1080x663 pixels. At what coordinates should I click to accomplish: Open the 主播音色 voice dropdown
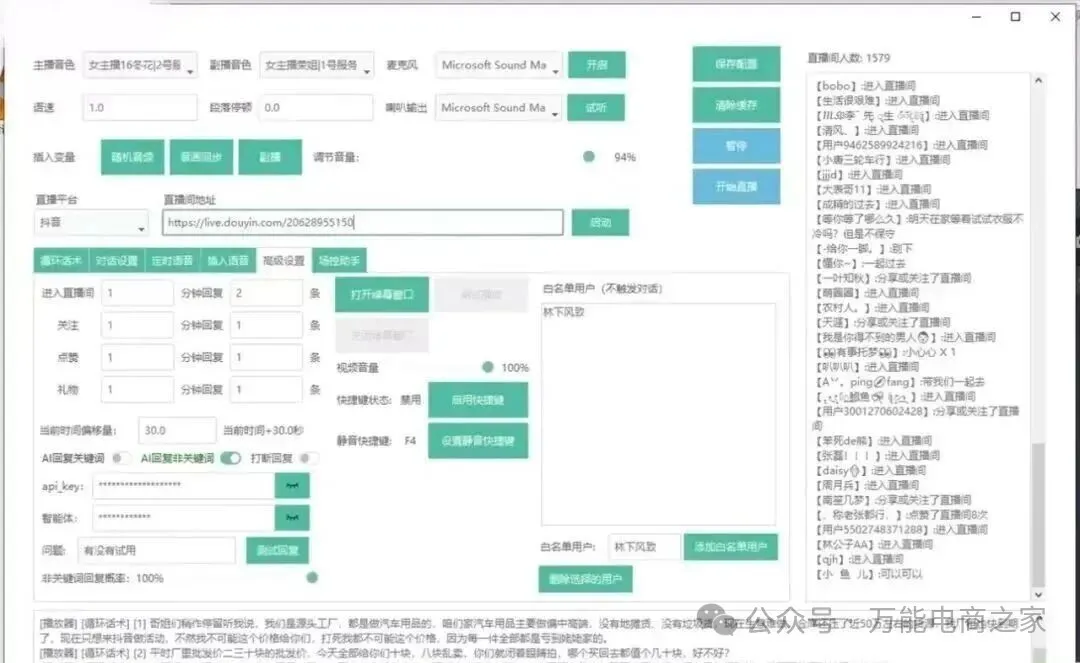140,66
